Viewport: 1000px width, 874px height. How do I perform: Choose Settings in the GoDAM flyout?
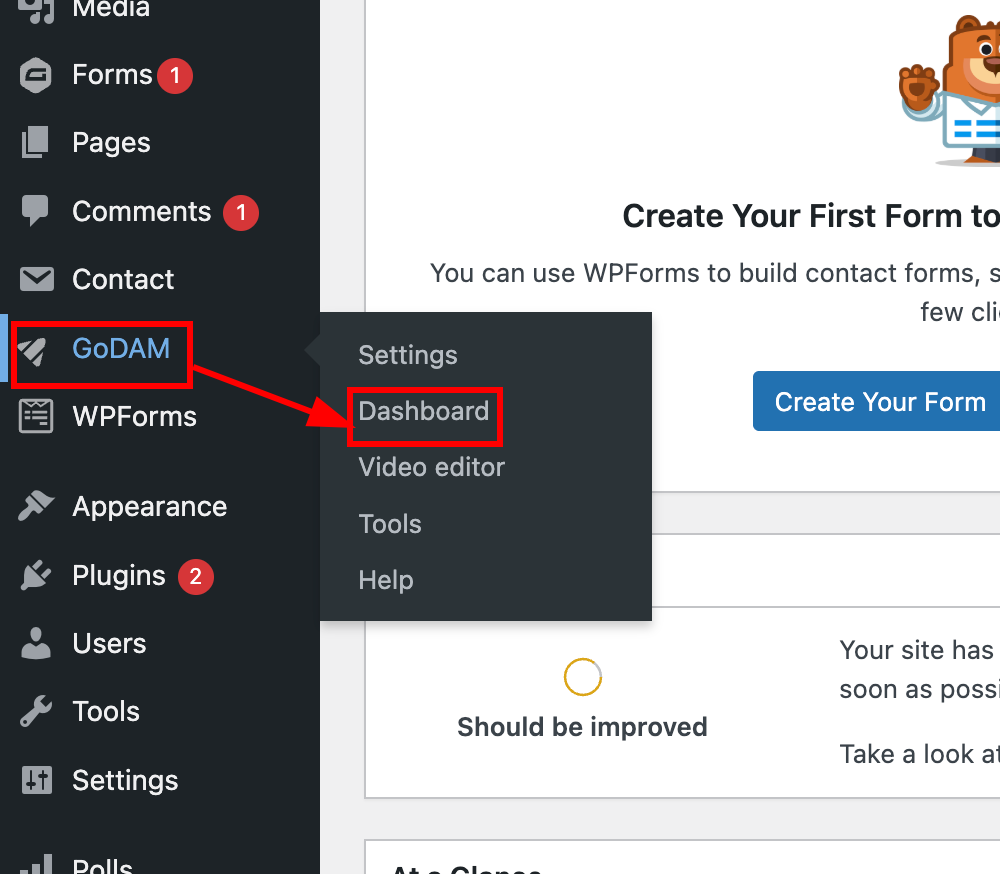[408, 355]
